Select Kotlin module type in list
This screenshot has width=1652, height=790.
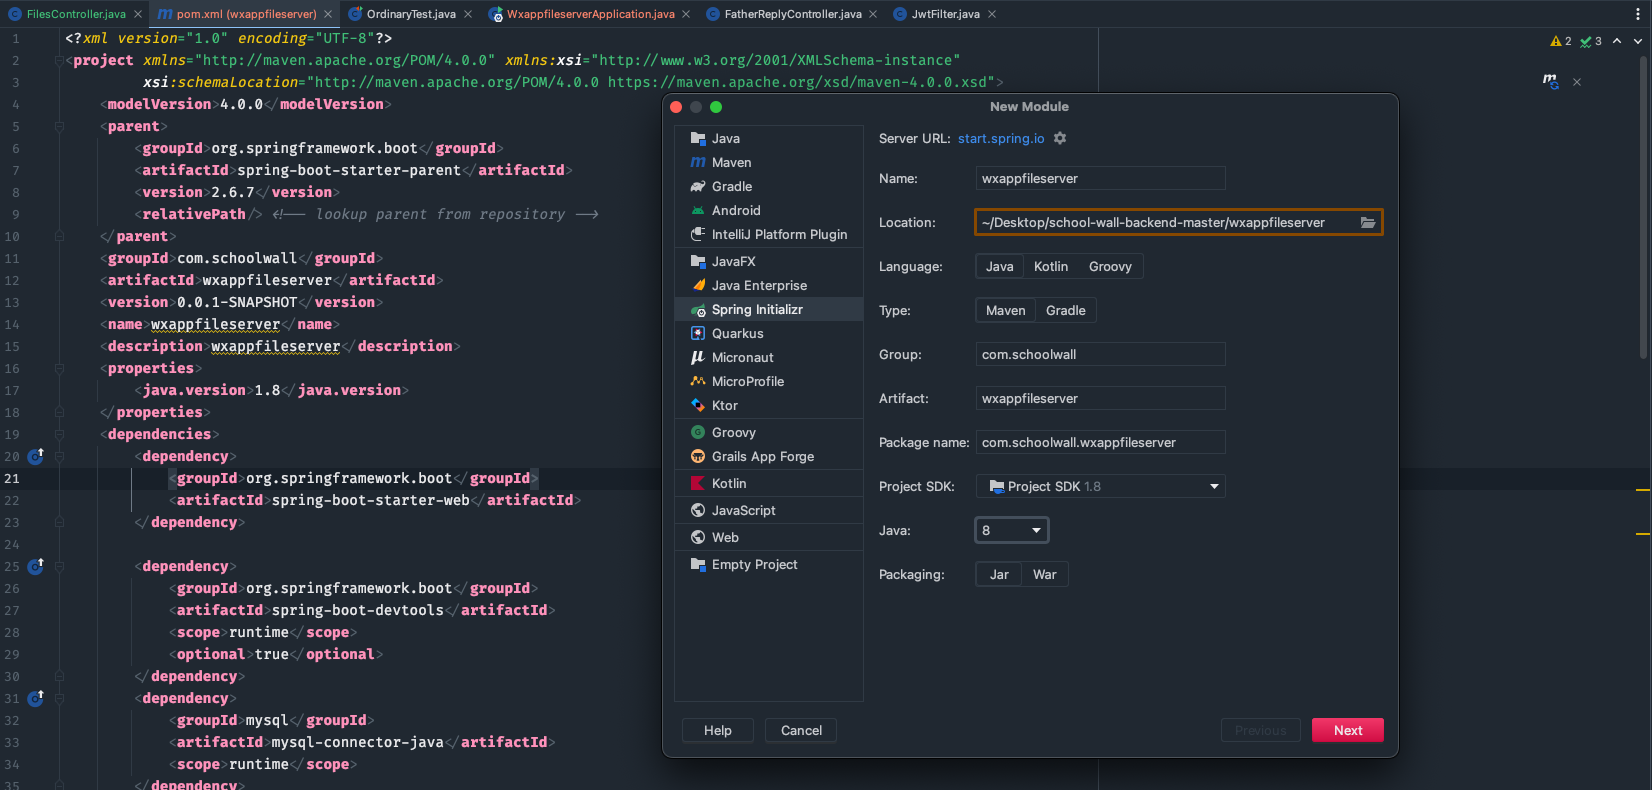[768, 483]
